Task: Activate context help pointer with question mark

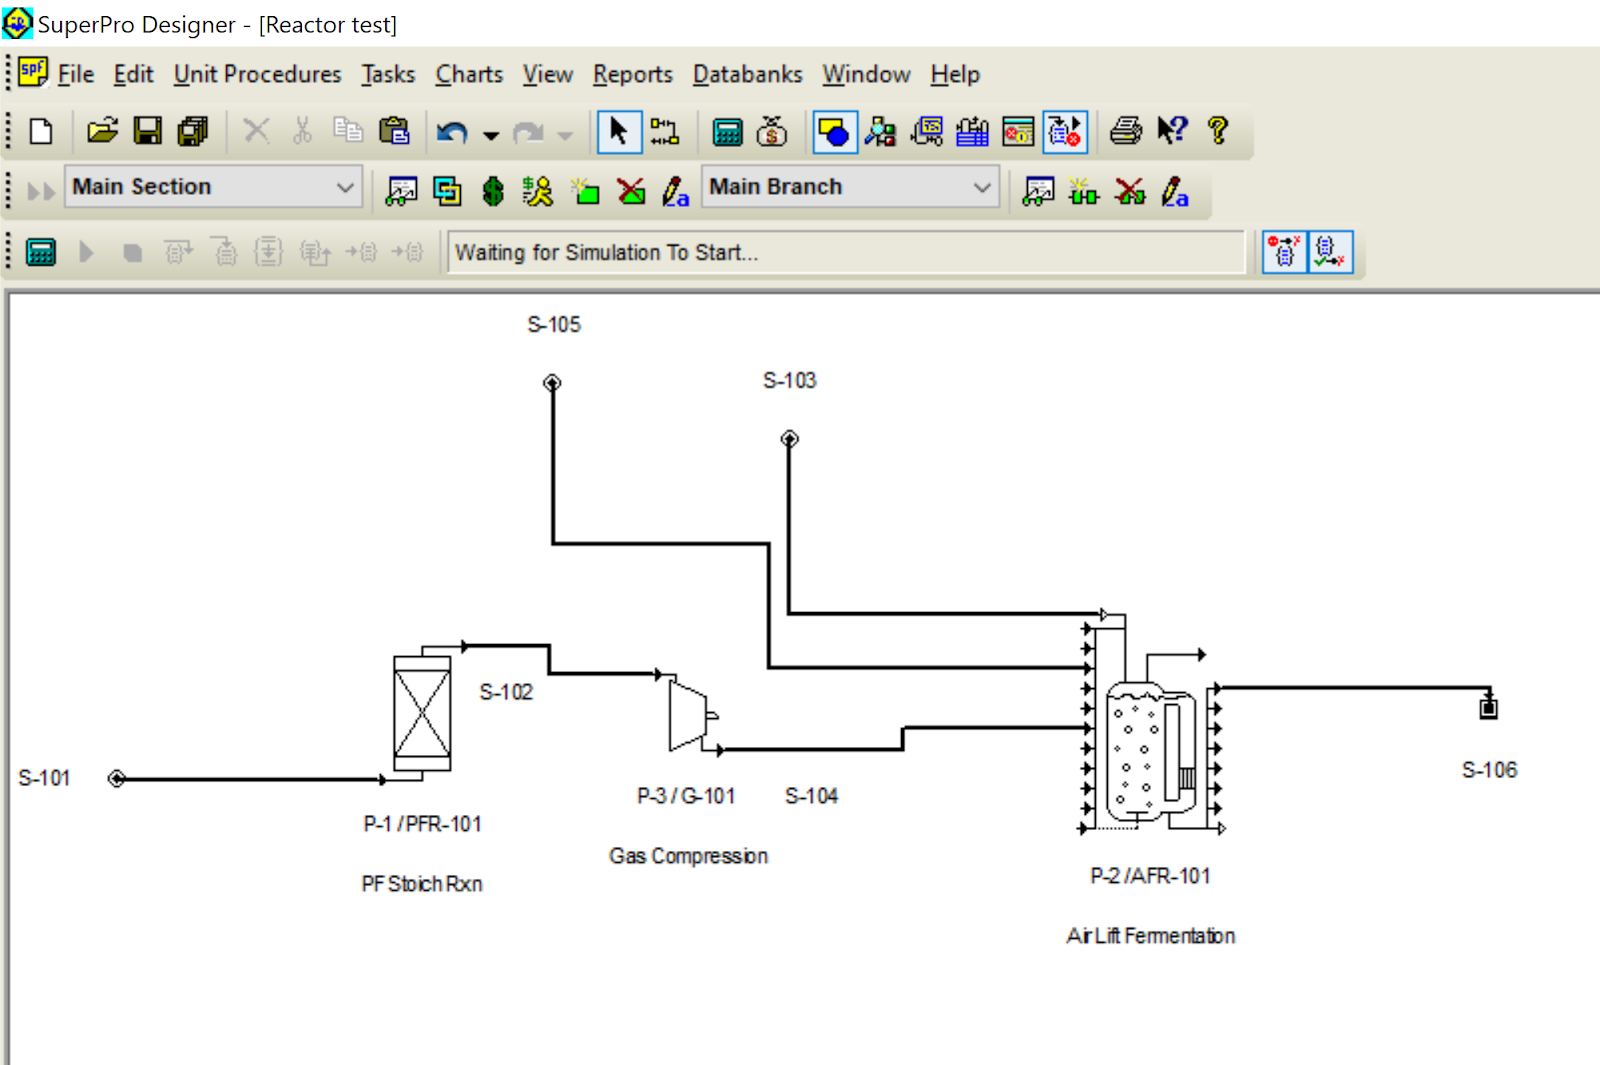Action: [1172, 131]
